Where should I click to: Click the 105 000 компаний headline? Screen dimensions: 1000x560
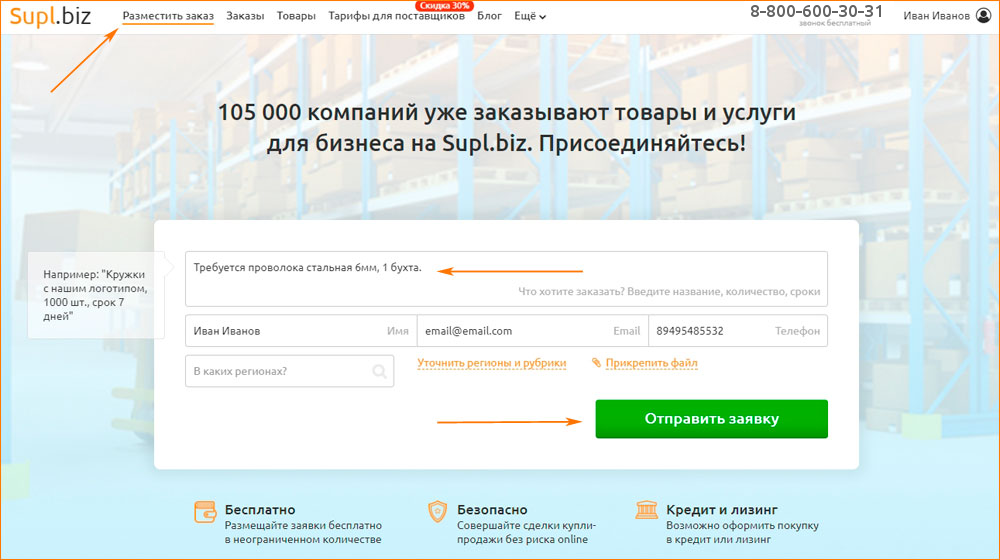coord(506,128)
